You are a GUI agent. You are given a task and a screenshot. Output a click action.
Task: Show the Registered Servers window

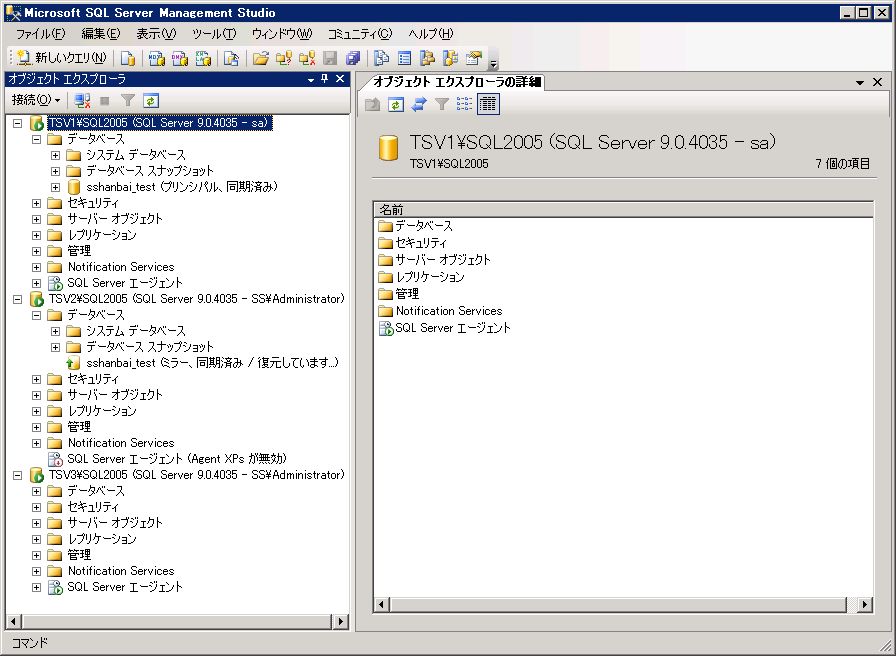coord(381,58)
